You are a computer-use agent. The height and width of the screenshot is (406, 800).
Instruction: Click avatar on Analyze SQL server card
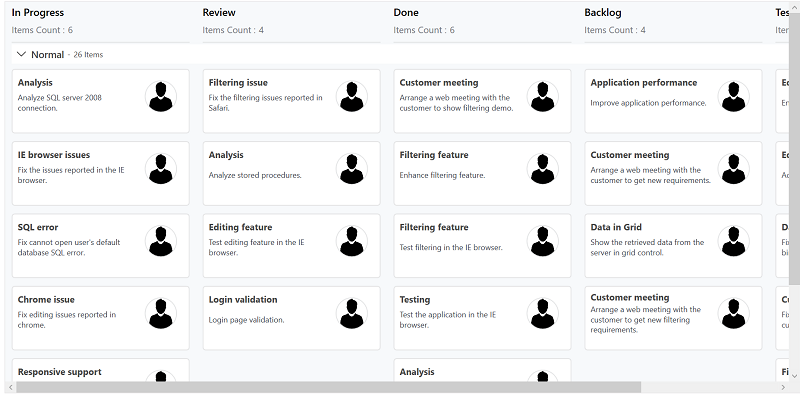[x=161, y=96]
